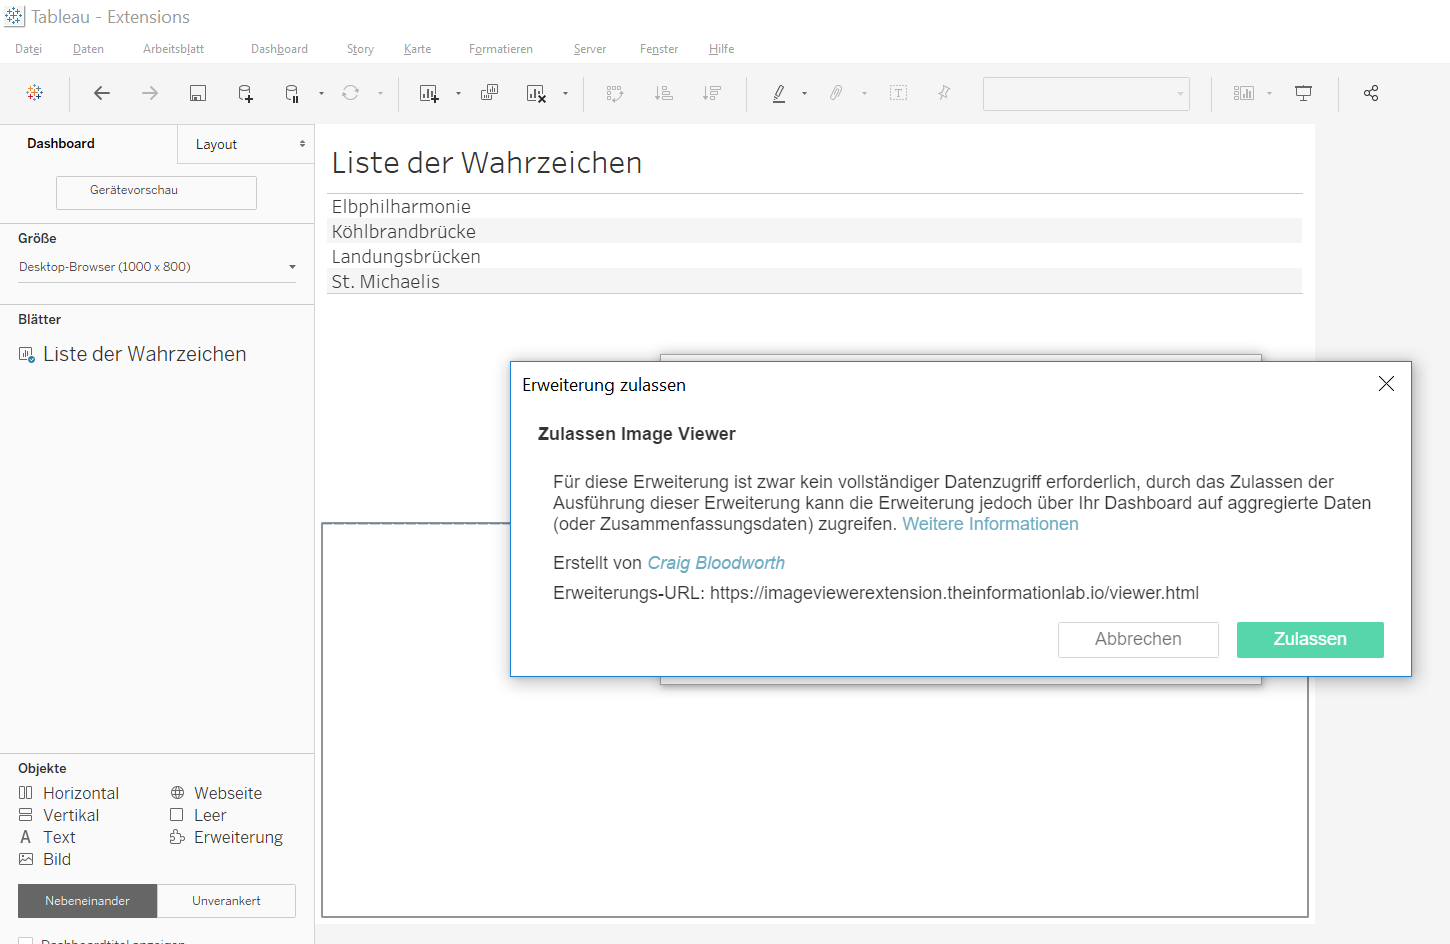Add a Bild image object

(45, 859)
